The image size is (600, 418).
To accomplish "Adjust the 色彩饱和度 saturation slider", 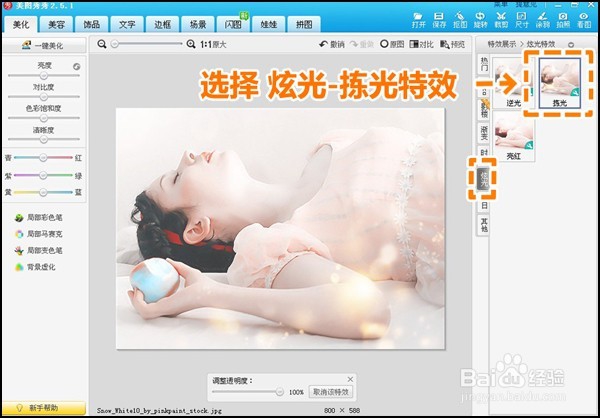I will coord(44,118).
